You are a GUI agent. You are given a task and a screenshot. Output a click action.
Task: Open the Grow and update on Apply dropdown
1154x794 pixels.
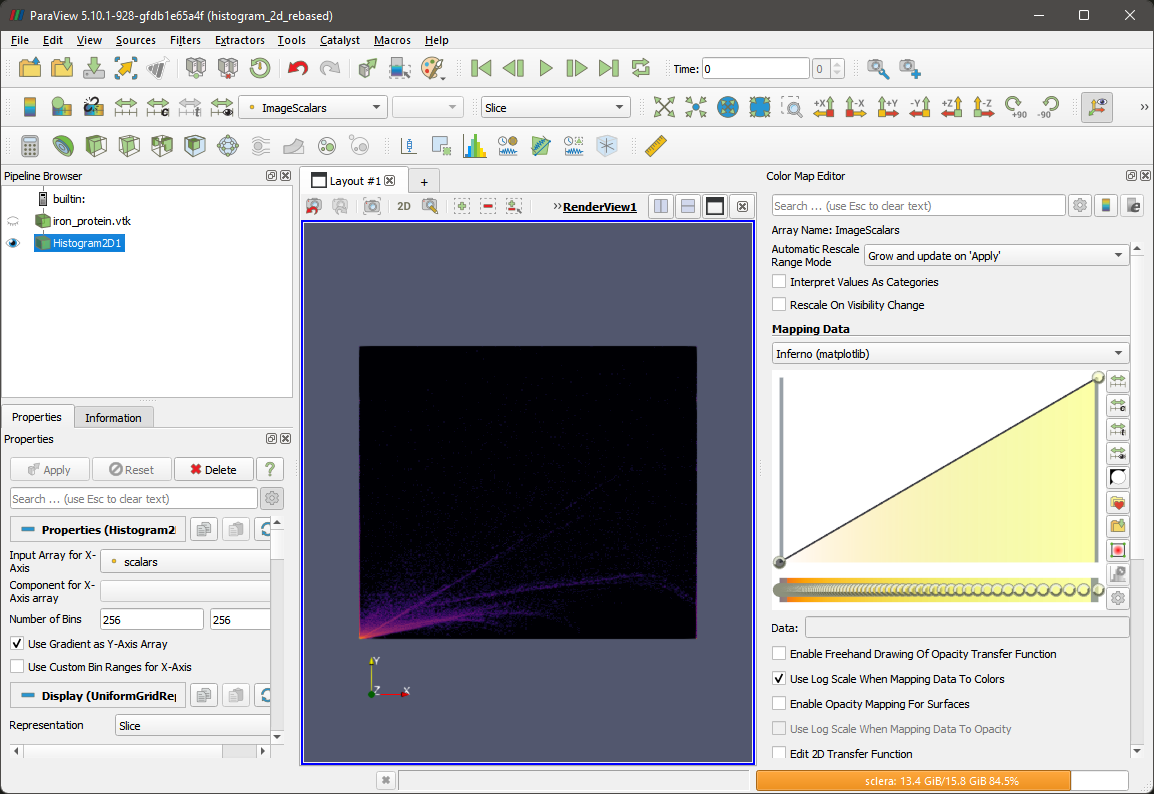995,255
